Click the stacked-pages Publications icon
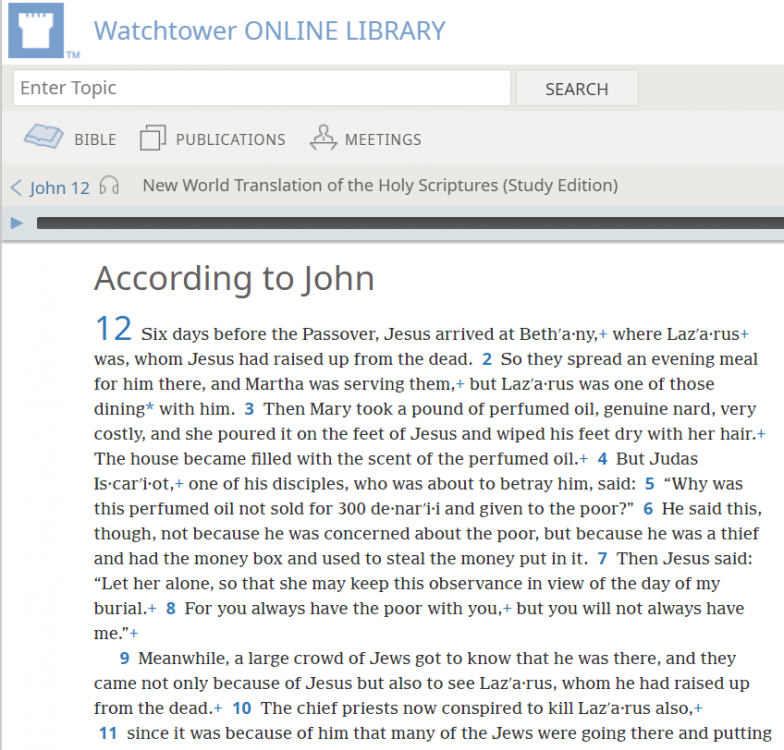784x750 pixels. click(x=152, y=138)
